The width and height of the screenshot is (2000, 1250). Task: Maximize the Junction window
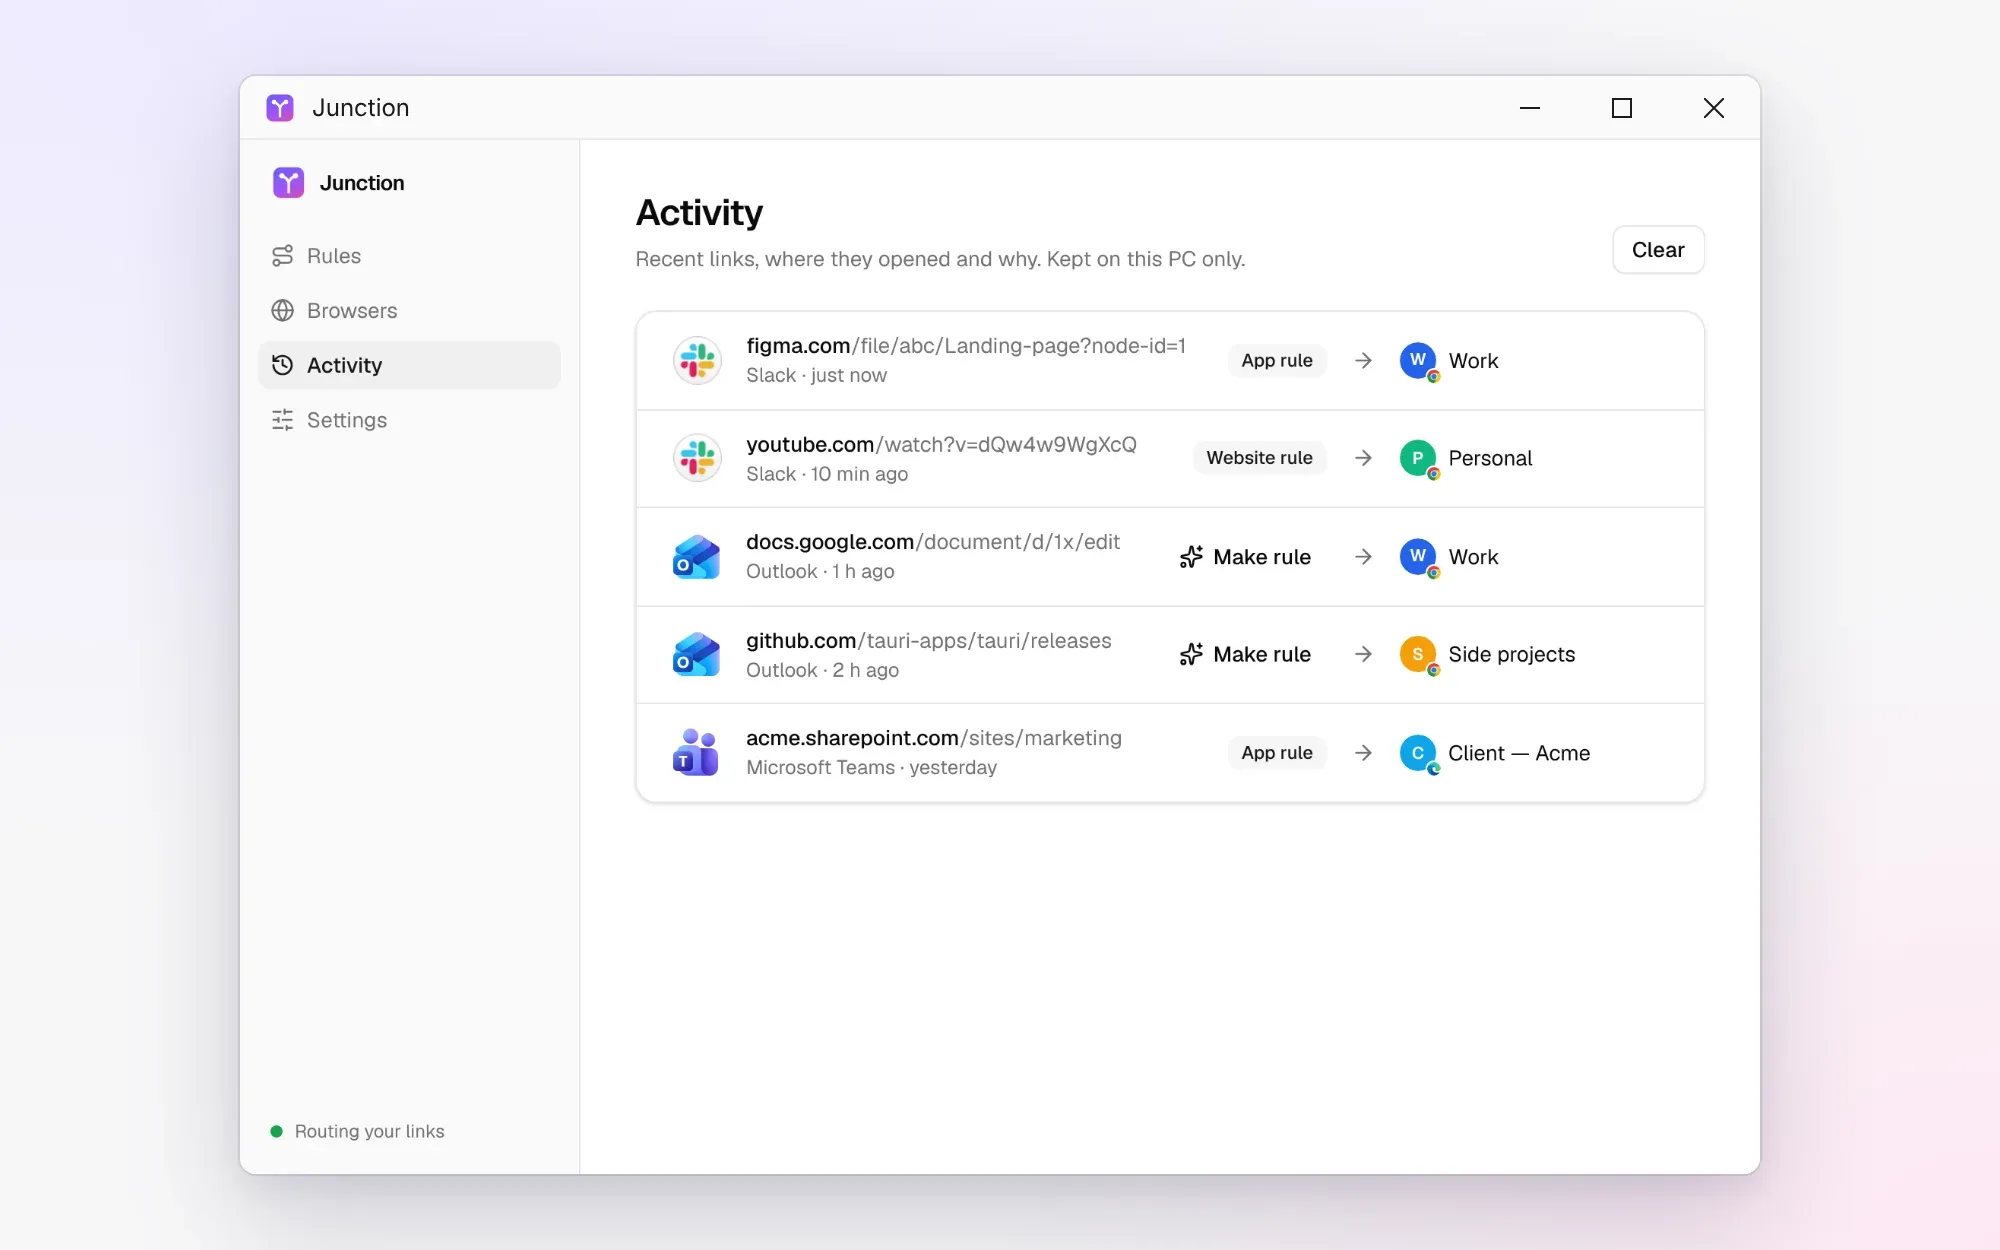tap(1622, 108)
